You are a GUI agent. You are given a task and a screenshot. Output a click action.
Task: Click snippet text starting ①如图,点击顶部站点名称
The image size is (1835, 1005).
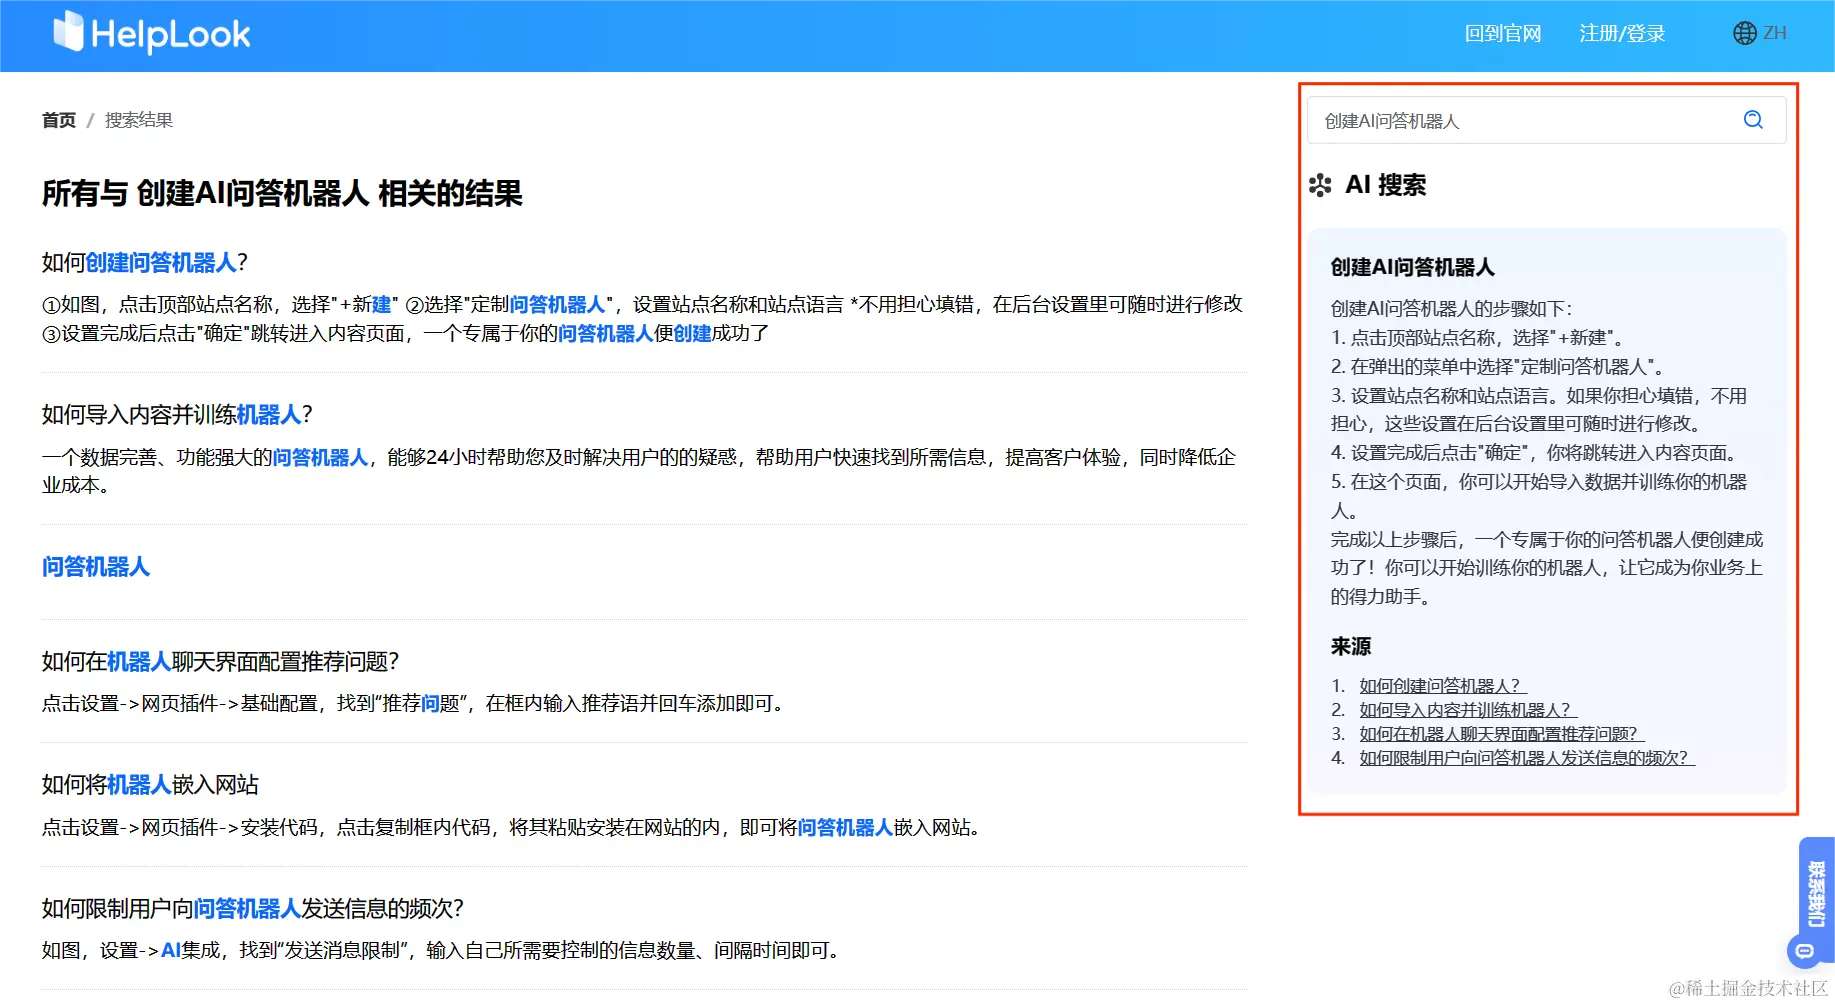click(642, 319)
